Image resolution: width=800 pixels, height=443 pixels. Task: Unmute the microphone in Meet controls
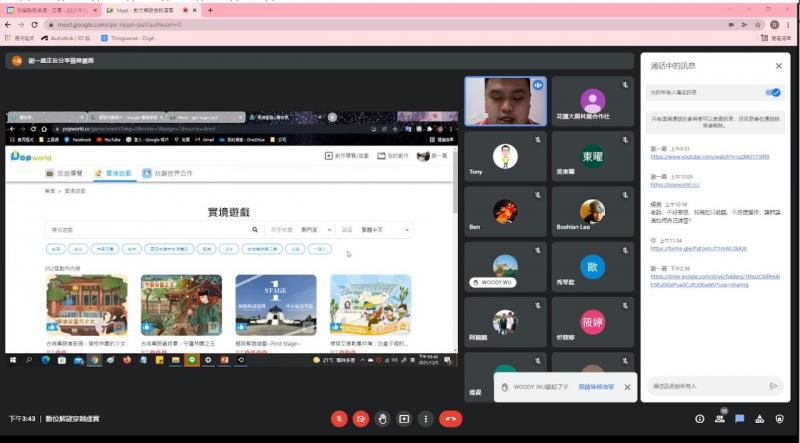point(339,419)
